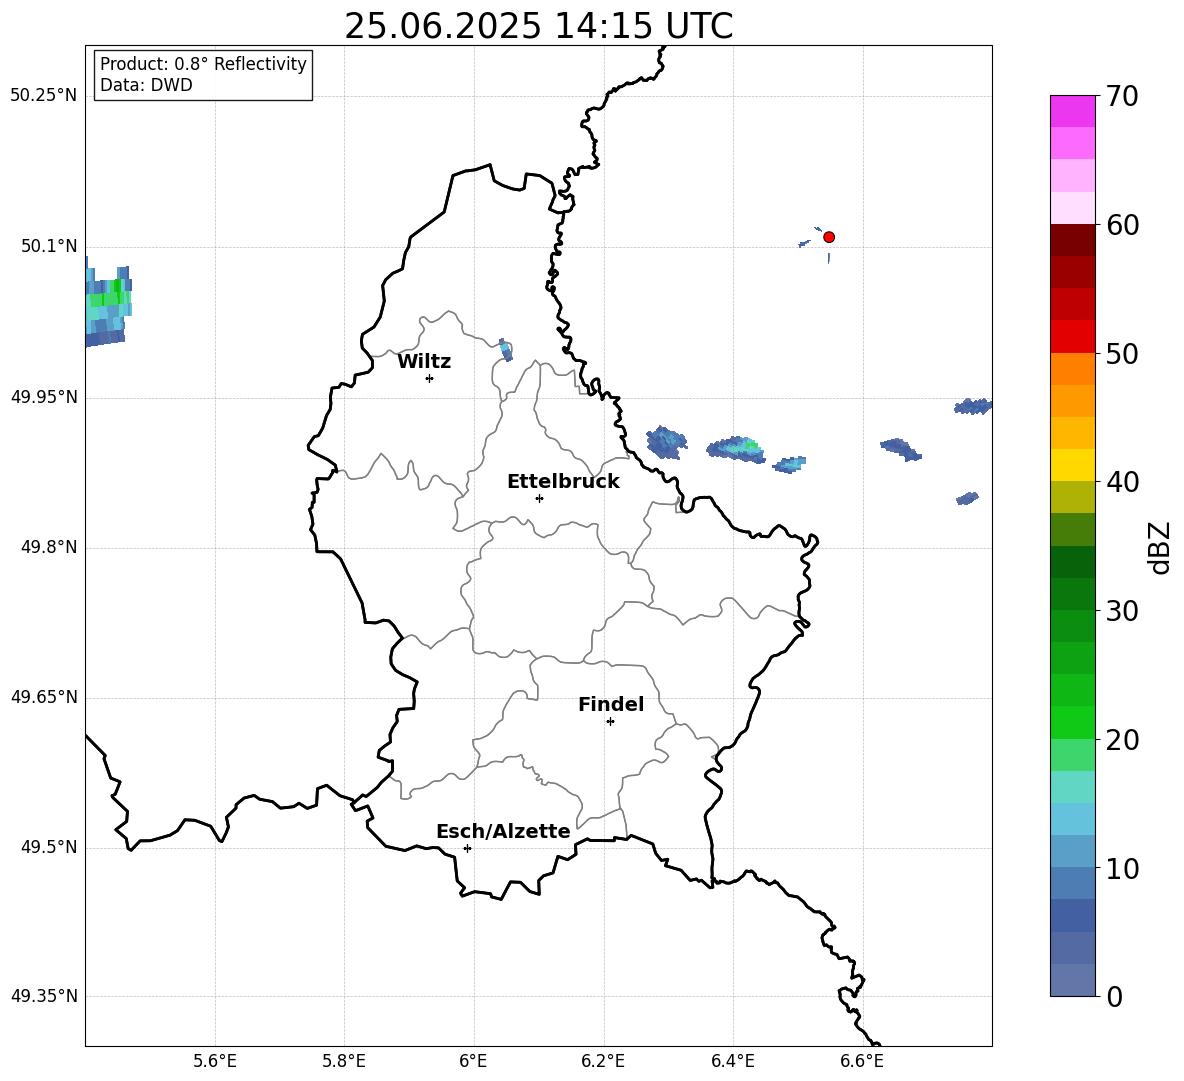
Task: Click the small radar echo northeast of Wiltz
Action: pyautogui.click(x=506, y=350)
